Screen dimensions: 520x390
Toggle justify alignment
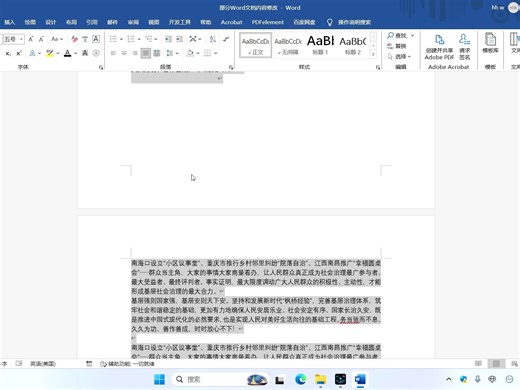point(146,53)
